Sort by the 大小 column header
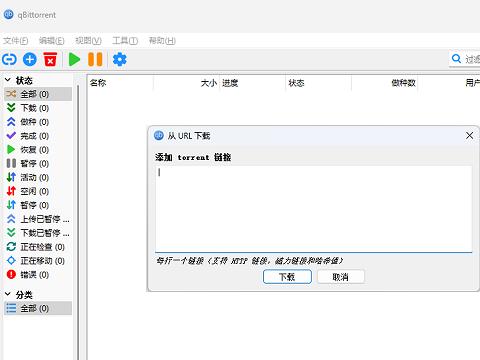The image size is (480, 360). click(187, 83)
